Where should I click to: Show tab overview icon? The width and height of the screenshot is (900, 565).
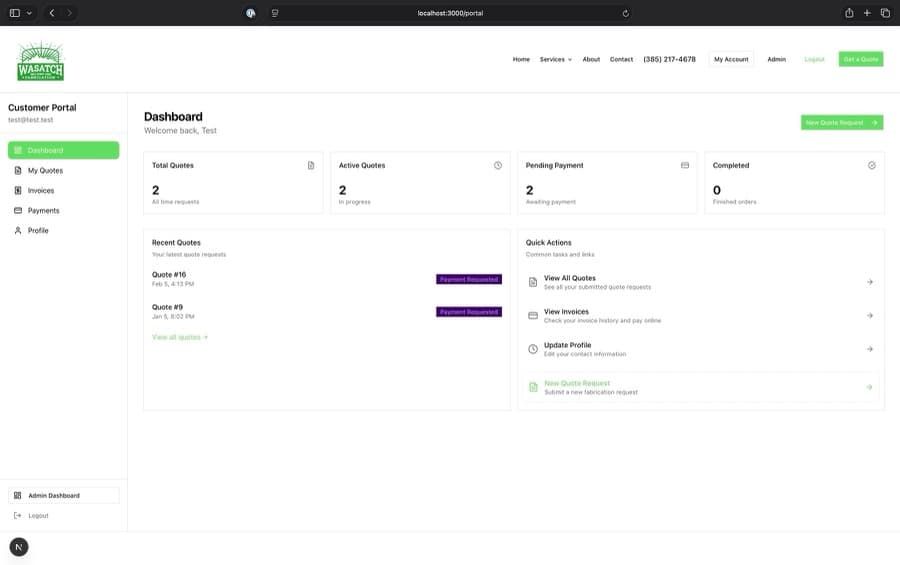coord(885,13)
